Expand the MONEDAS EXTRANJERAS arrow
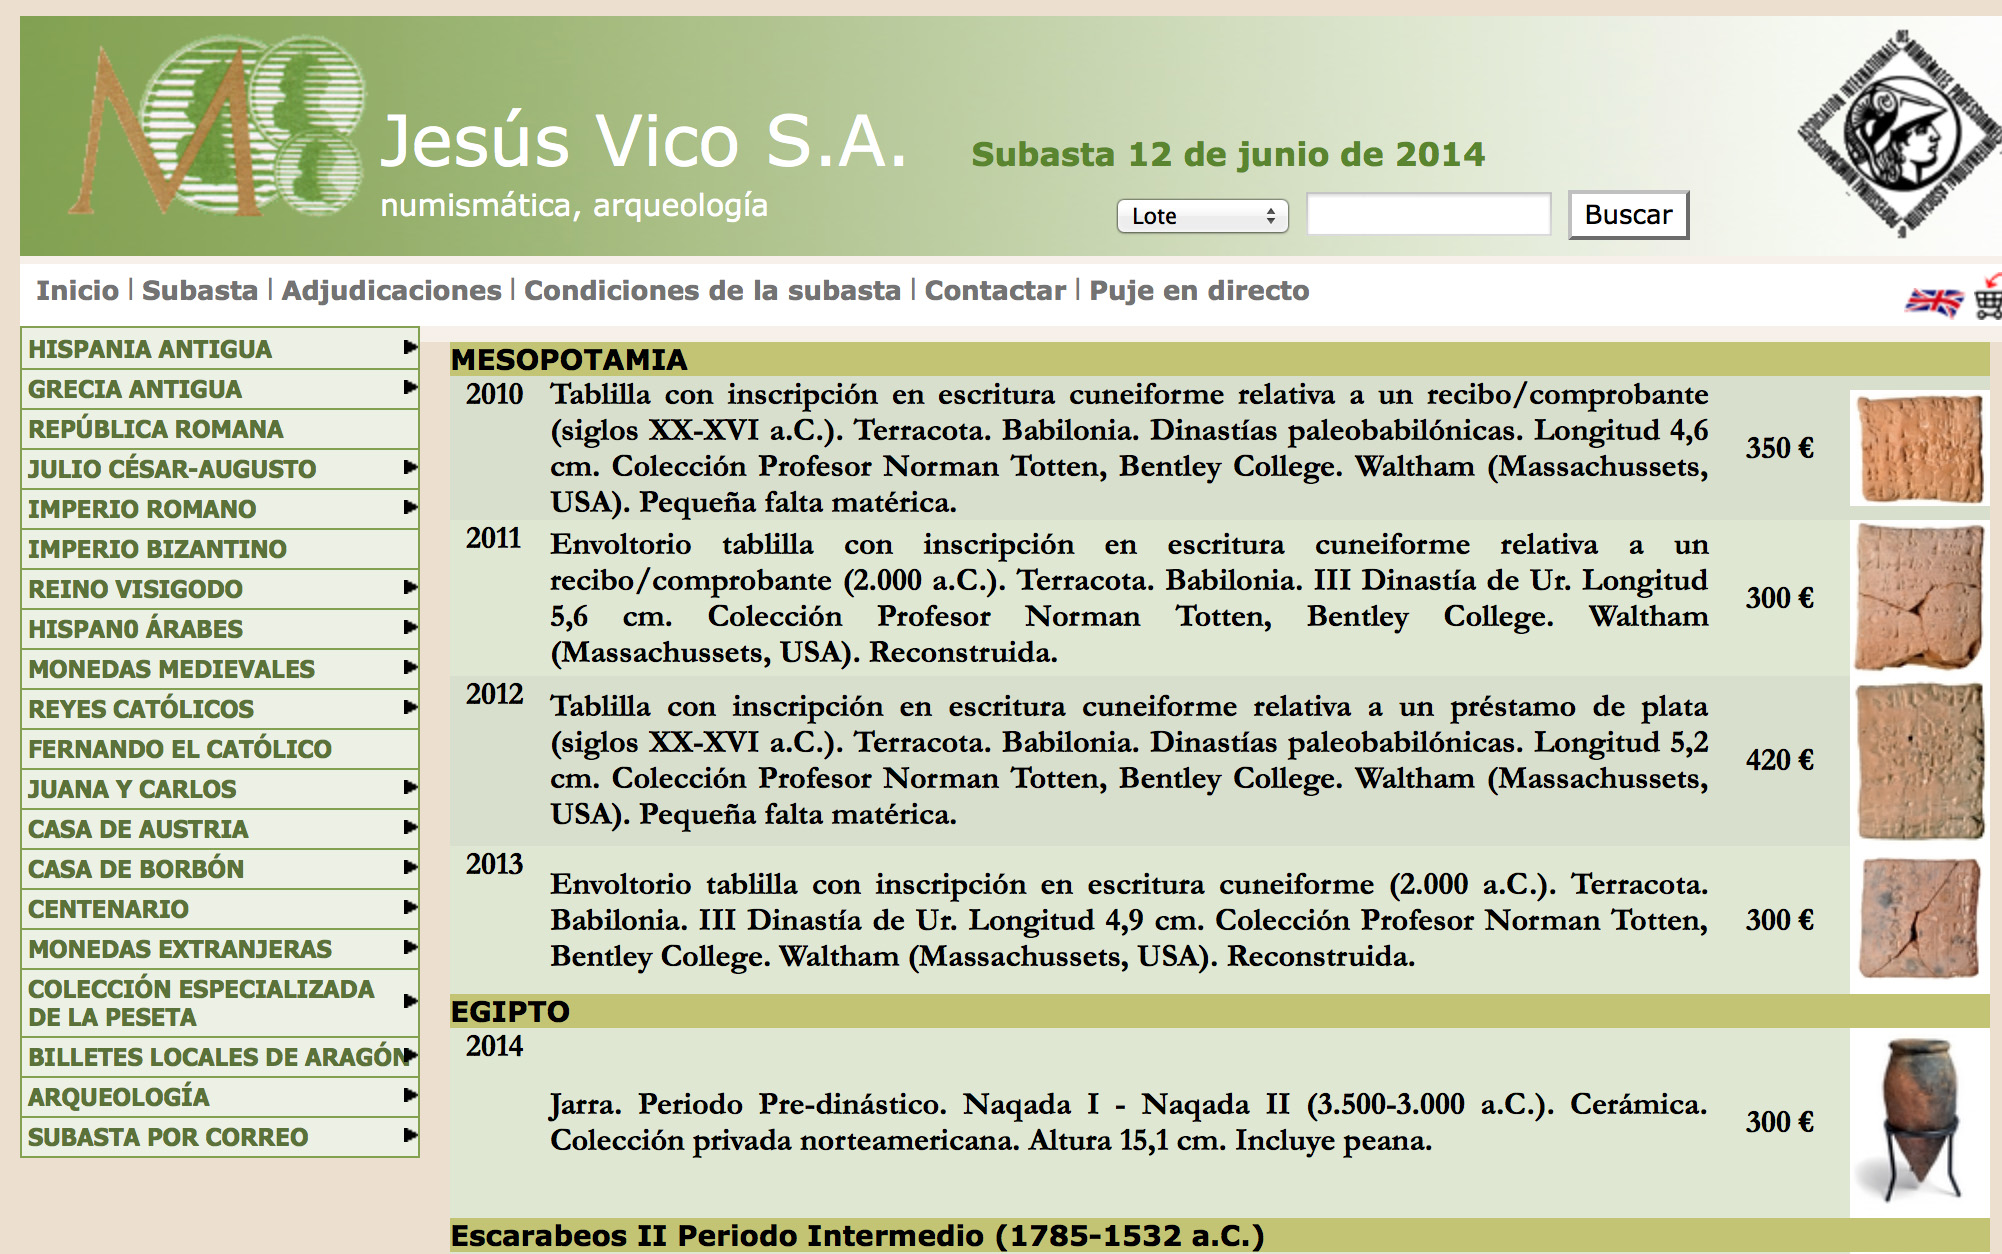Viewport: 2002px width, 1254px height. (409, 947)
